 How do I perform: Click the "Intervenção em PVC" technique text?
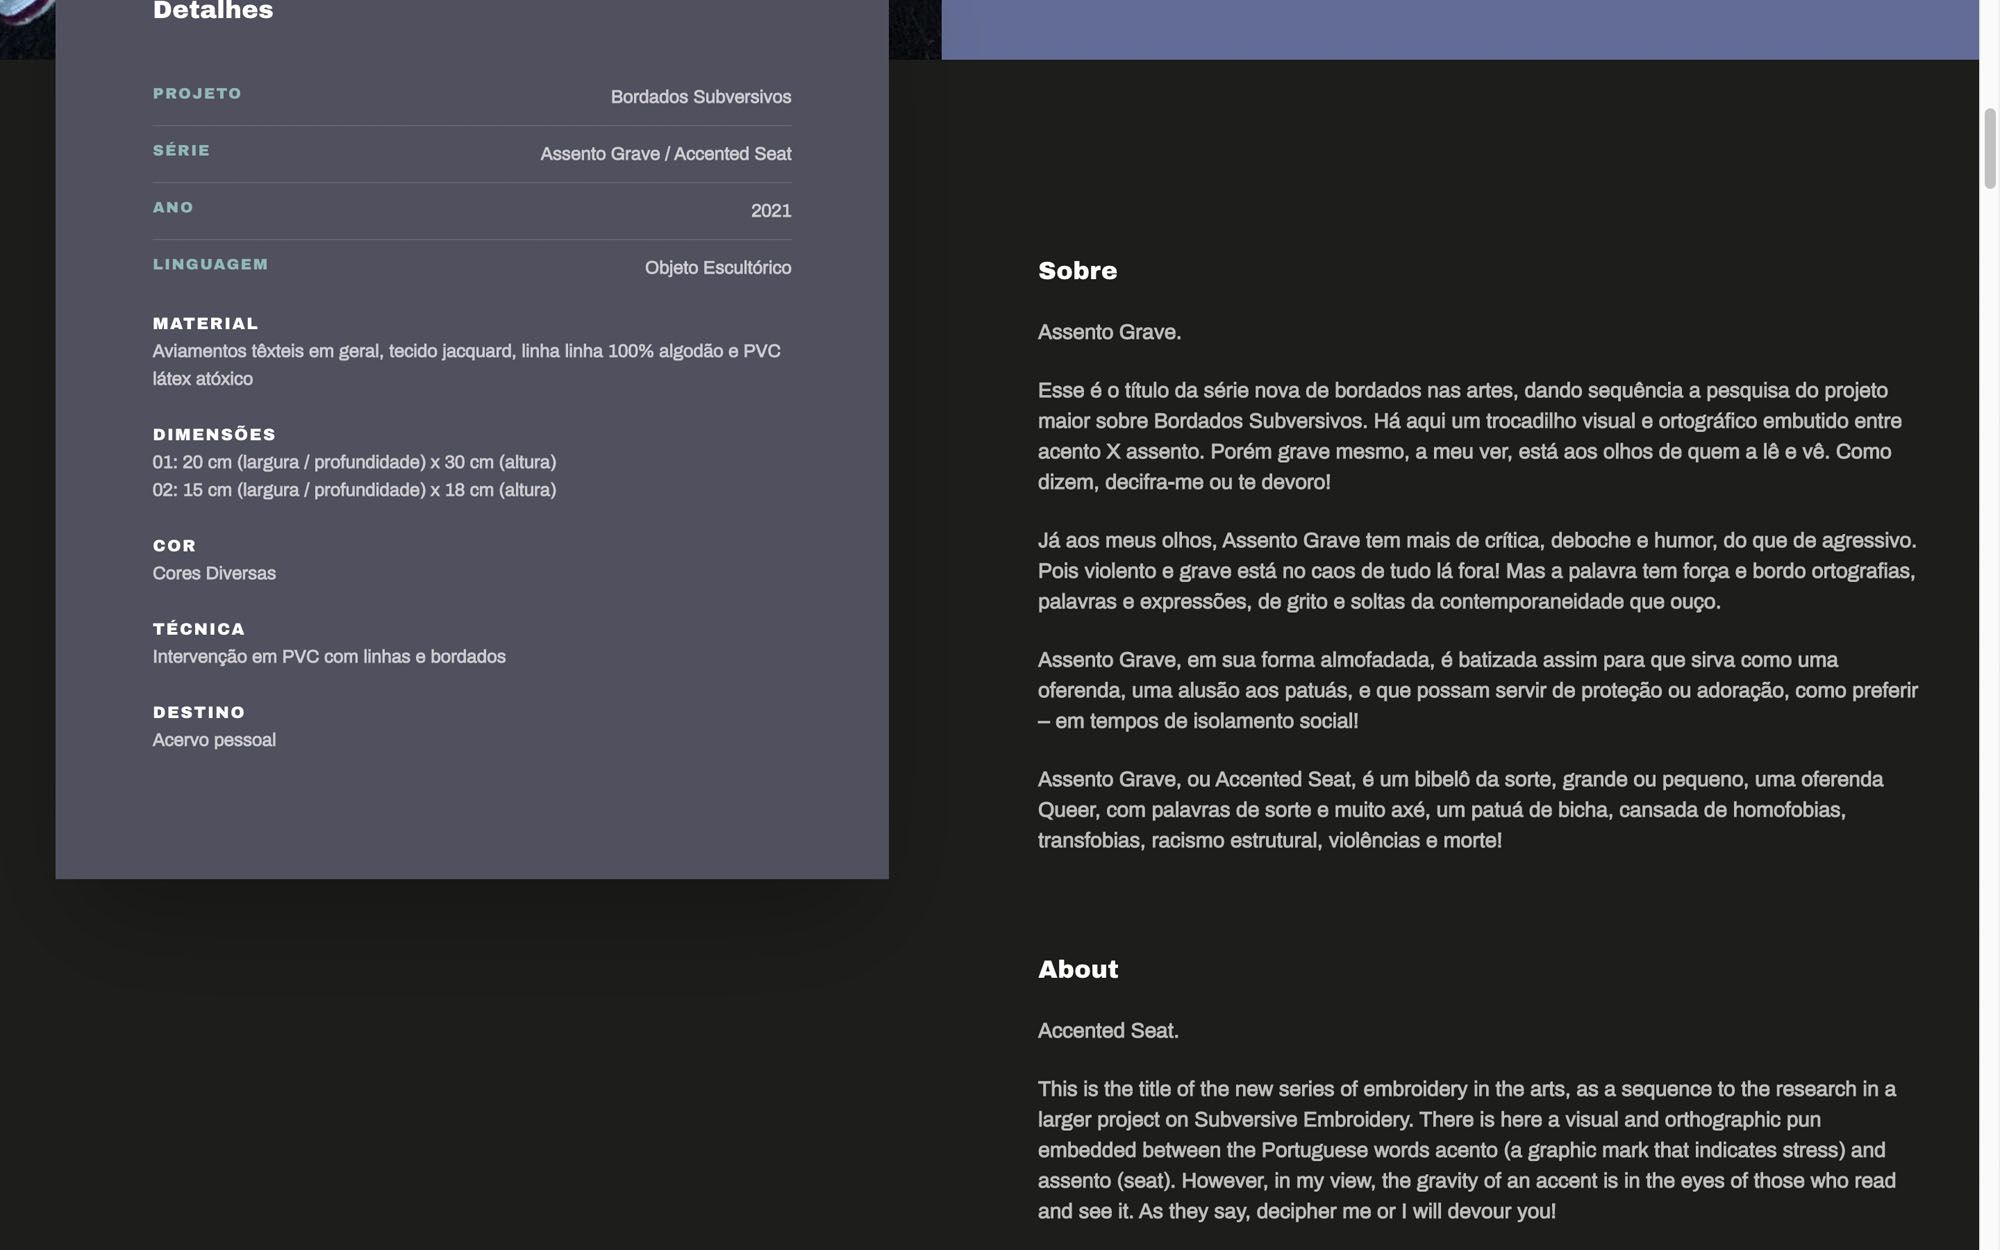pyautogui.click(x=329, y=657)
